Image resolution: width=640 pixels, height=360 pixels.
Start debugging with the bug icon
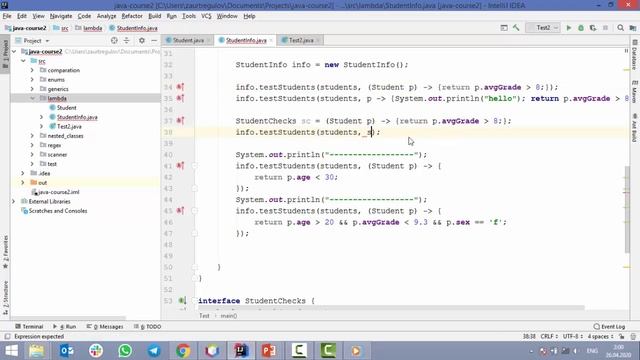pyautogui.click(x=581, y=28)
